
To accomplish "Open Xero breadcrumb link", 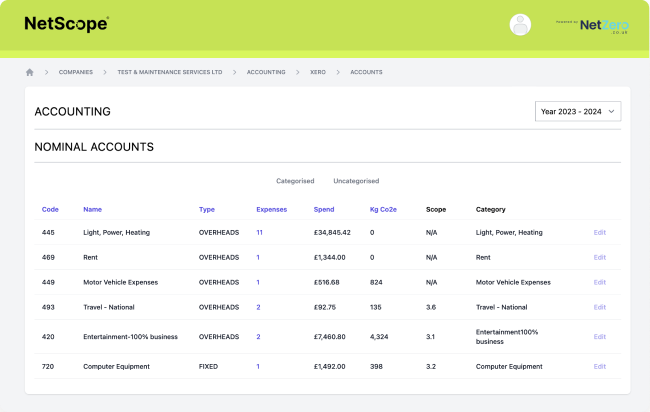I will pos(318,72).
